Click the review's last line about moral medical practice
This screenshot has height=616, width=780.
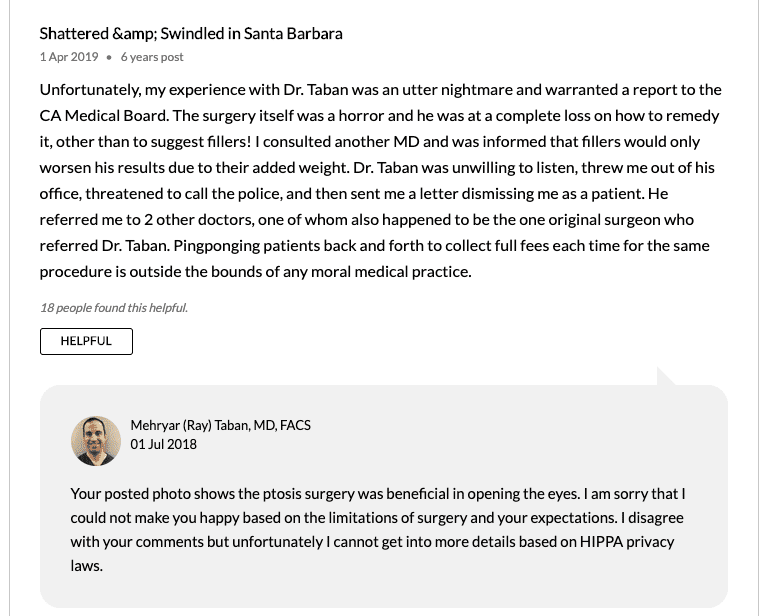(256, 272)
